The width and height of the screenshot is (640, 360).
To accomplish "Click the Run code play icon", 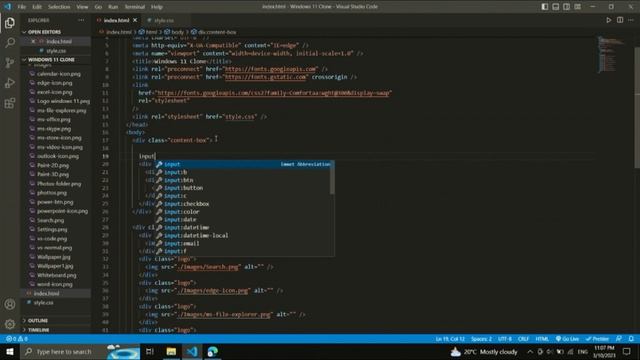I will 609,20.
